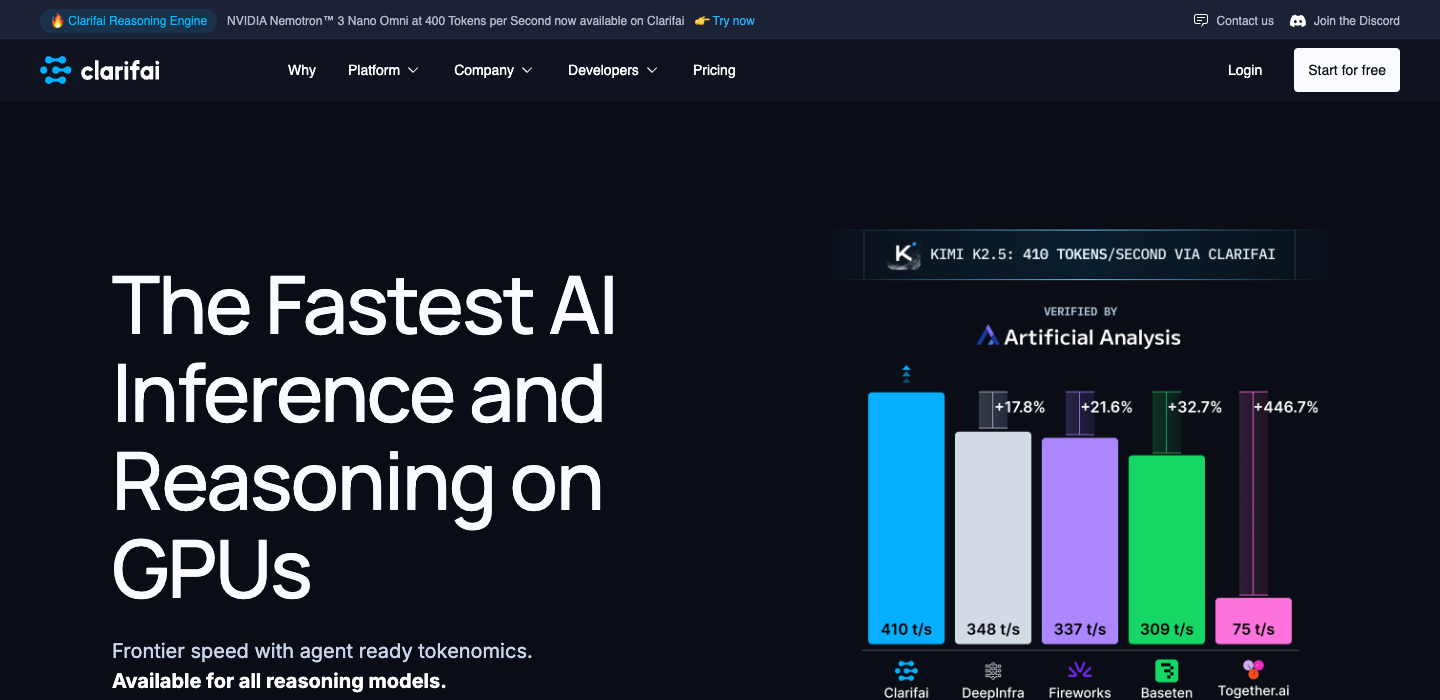
Task: Click the Clarifai Reasoning Engine badge
Action: 128,20
